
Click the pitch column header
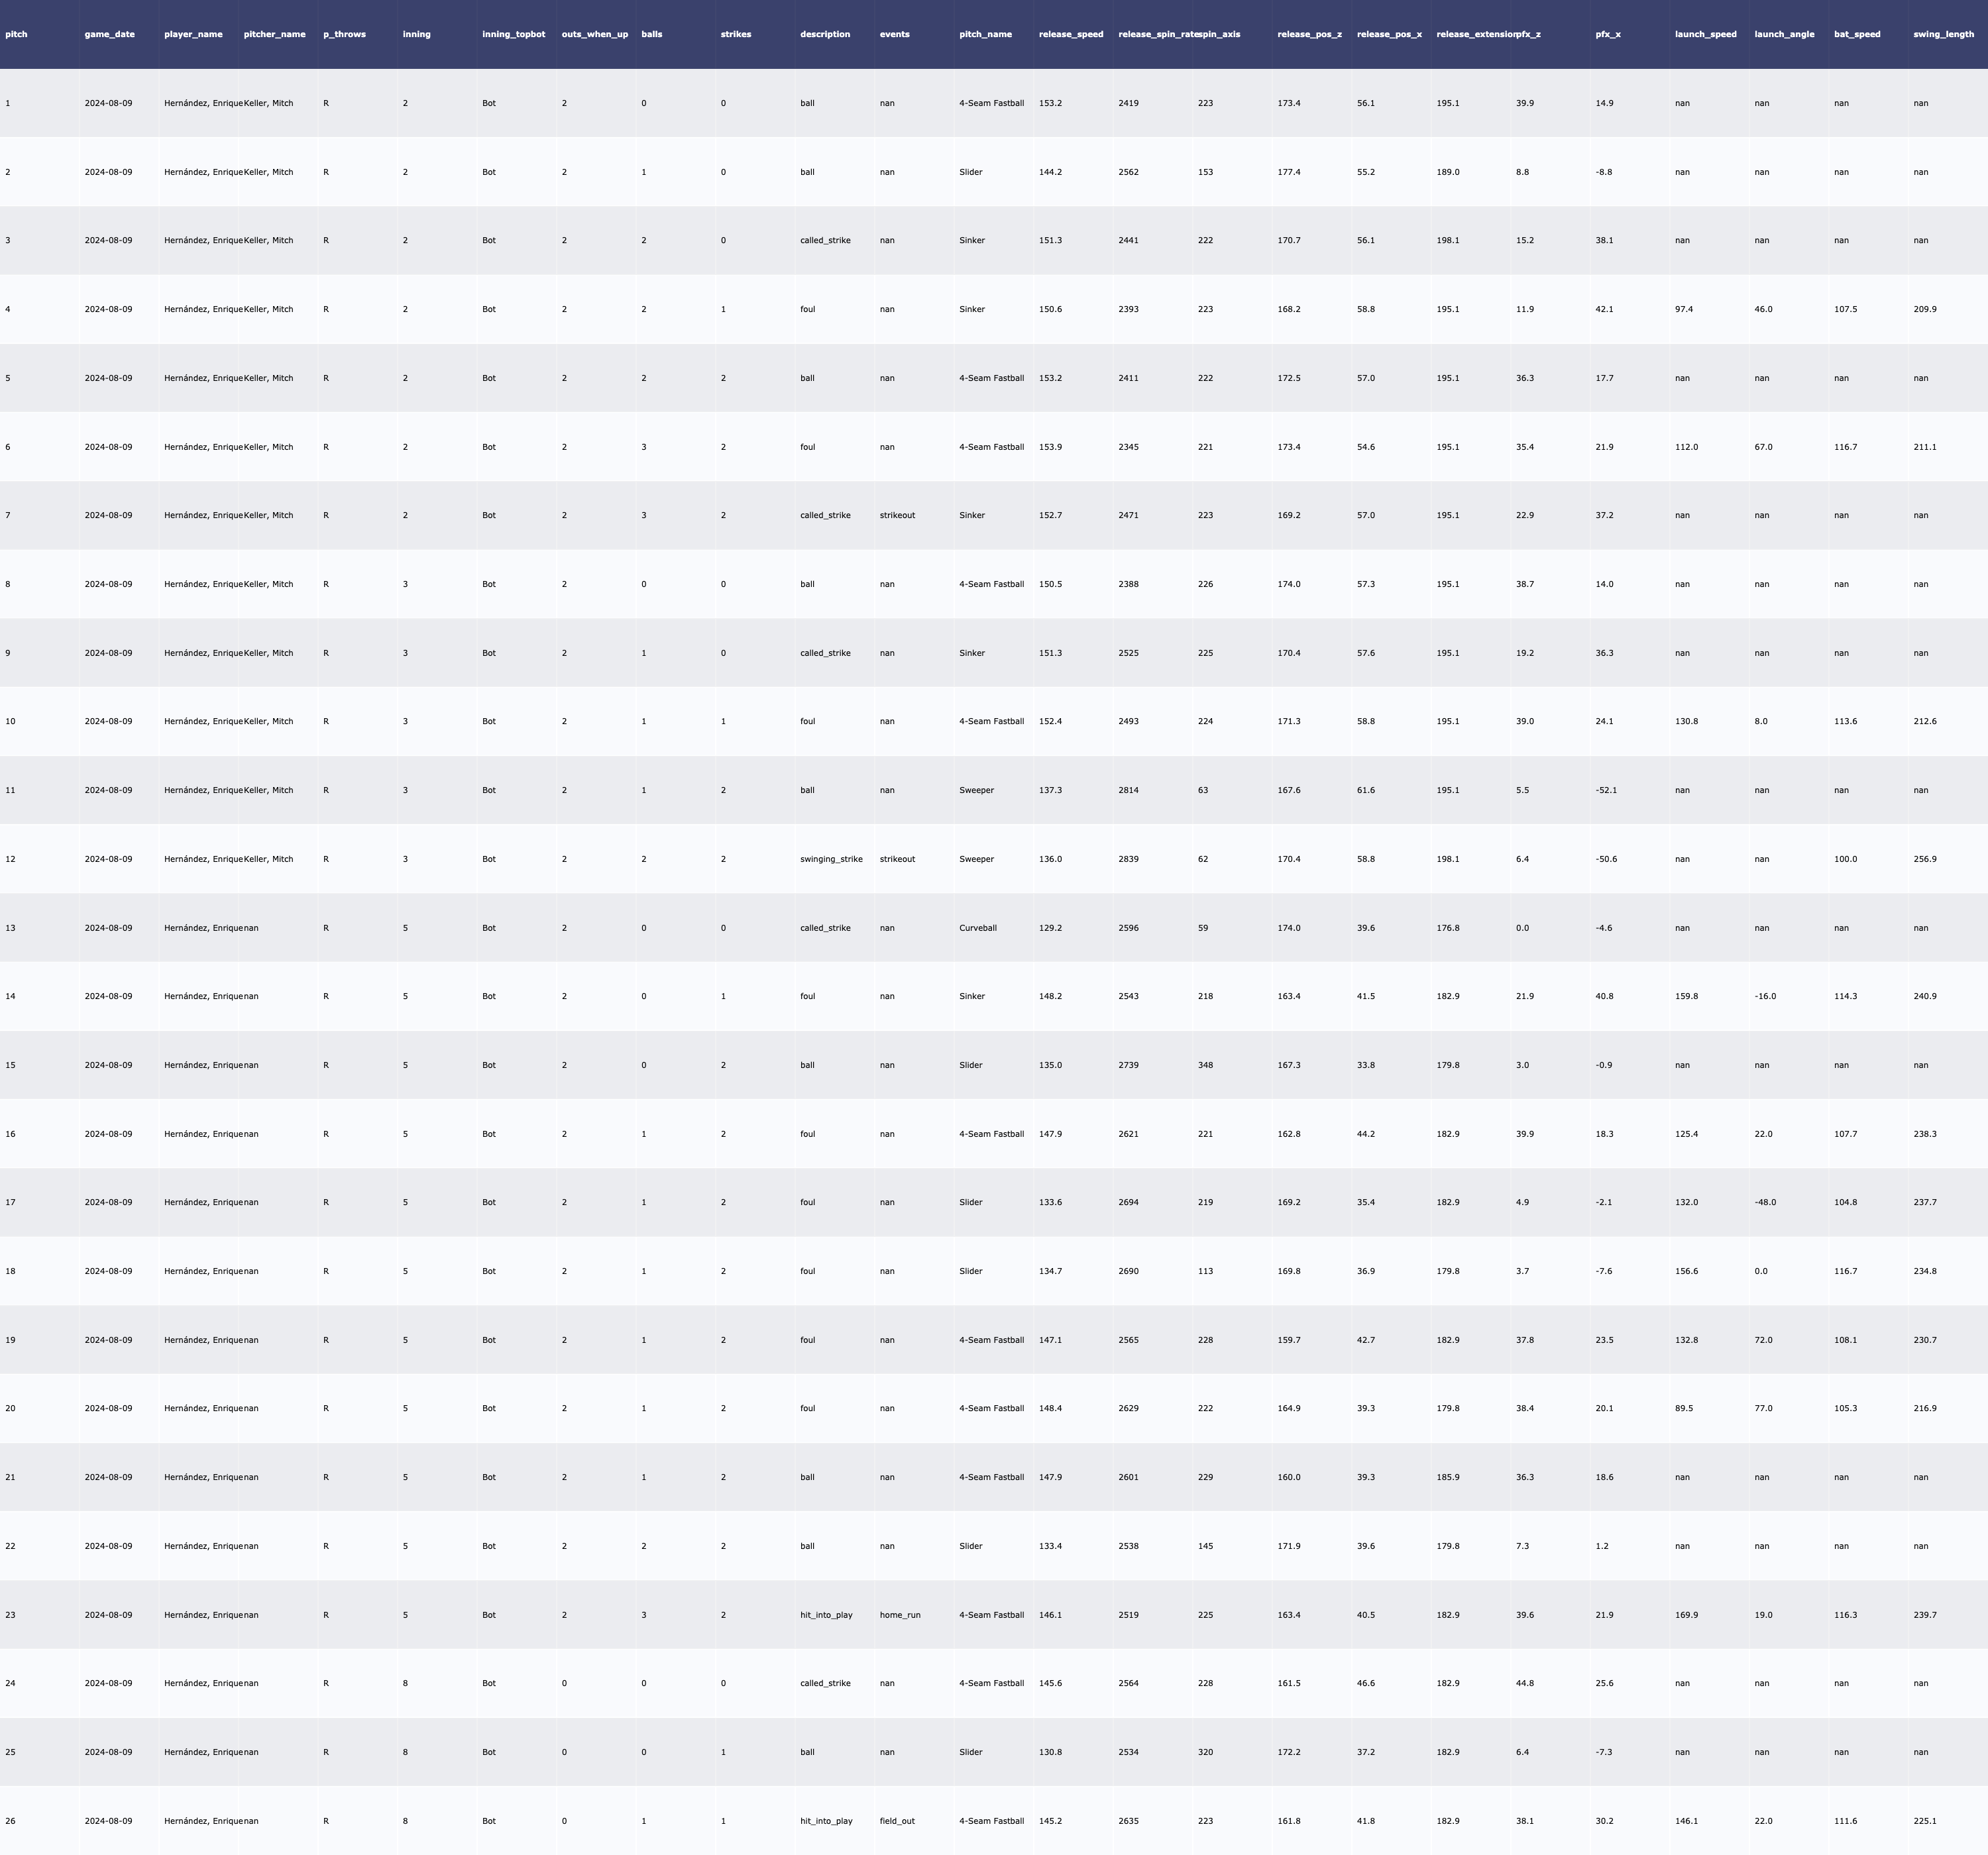click(17, 34)
